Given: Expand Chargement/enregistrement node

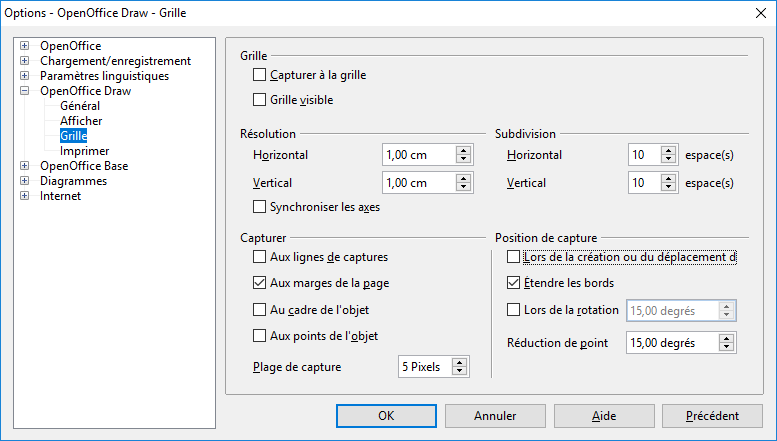Looking at the screenshot, I should click(x=24, y=60).
